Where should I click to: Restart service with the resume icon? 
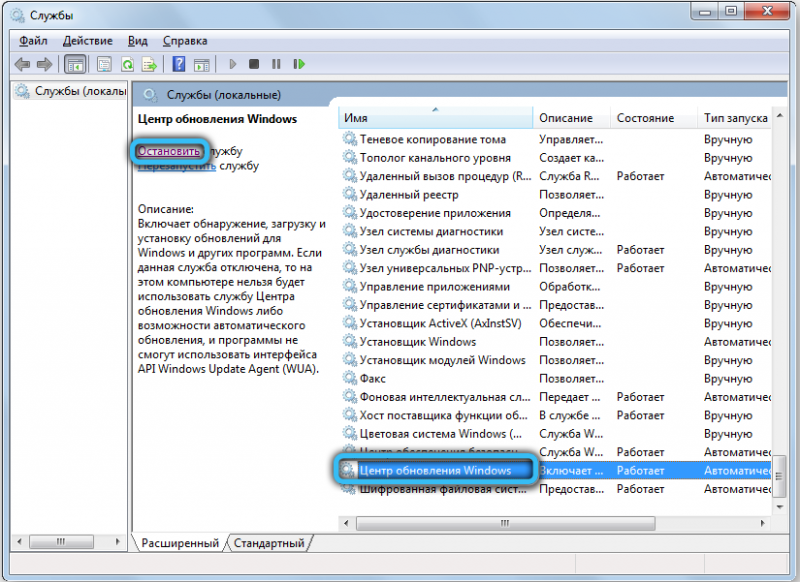(x=299, y=64)
